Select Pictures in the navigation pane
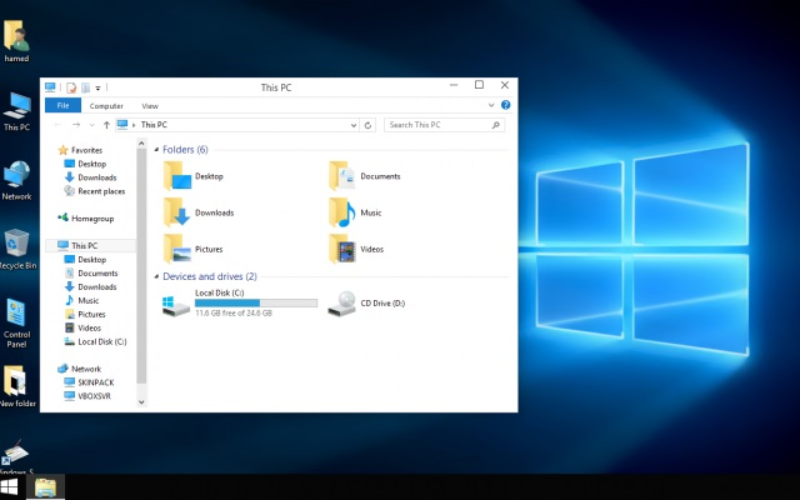 (x=85, y=314)
